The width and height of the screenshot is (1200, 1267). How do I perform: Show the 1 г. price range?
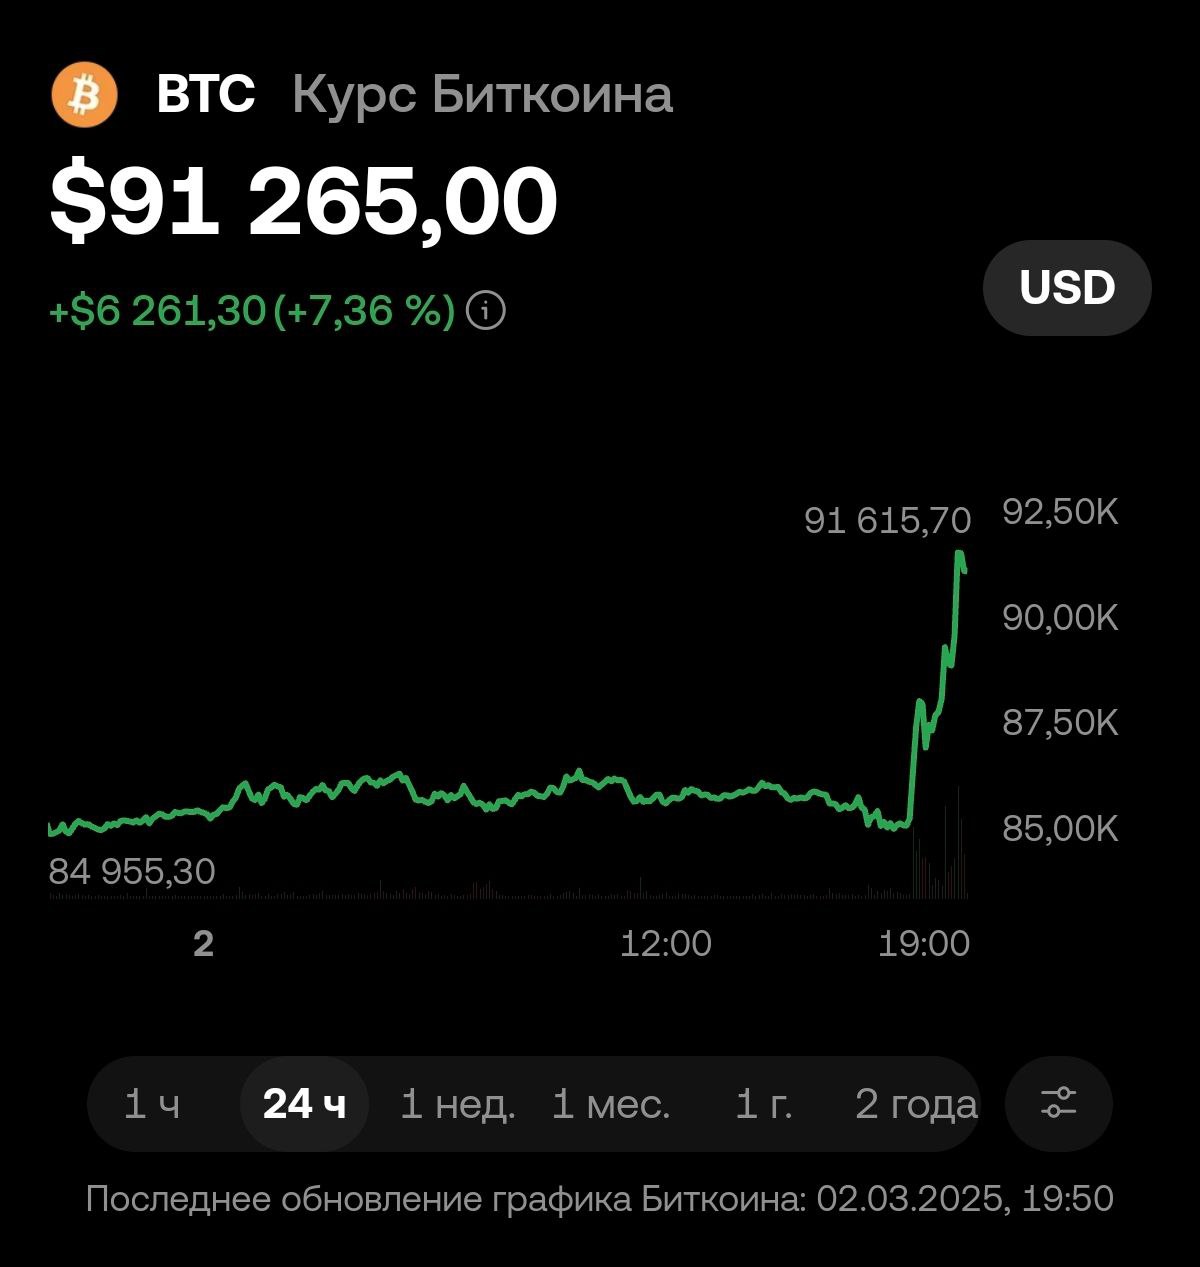[764, 1104]
